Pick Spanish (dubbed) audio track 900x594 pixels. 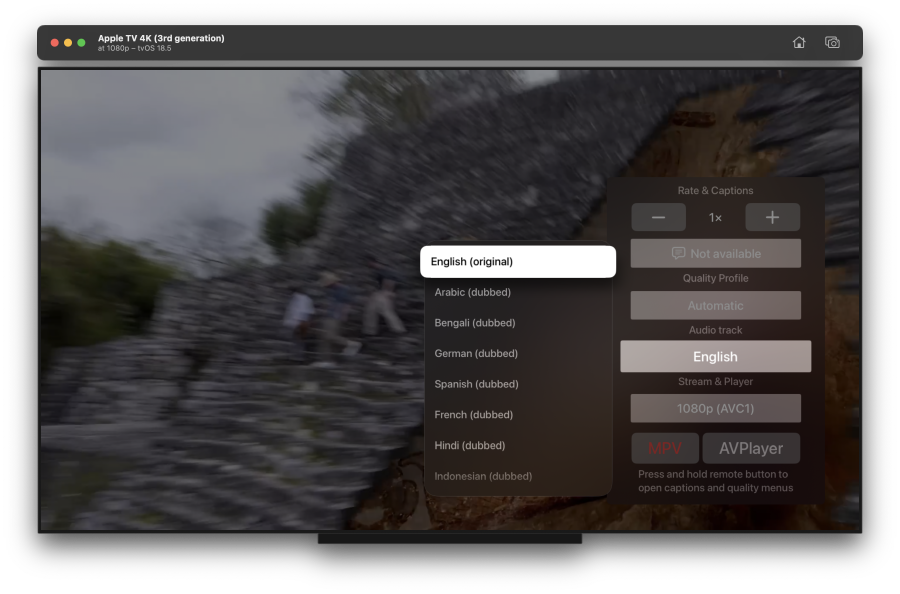(477, 384)
